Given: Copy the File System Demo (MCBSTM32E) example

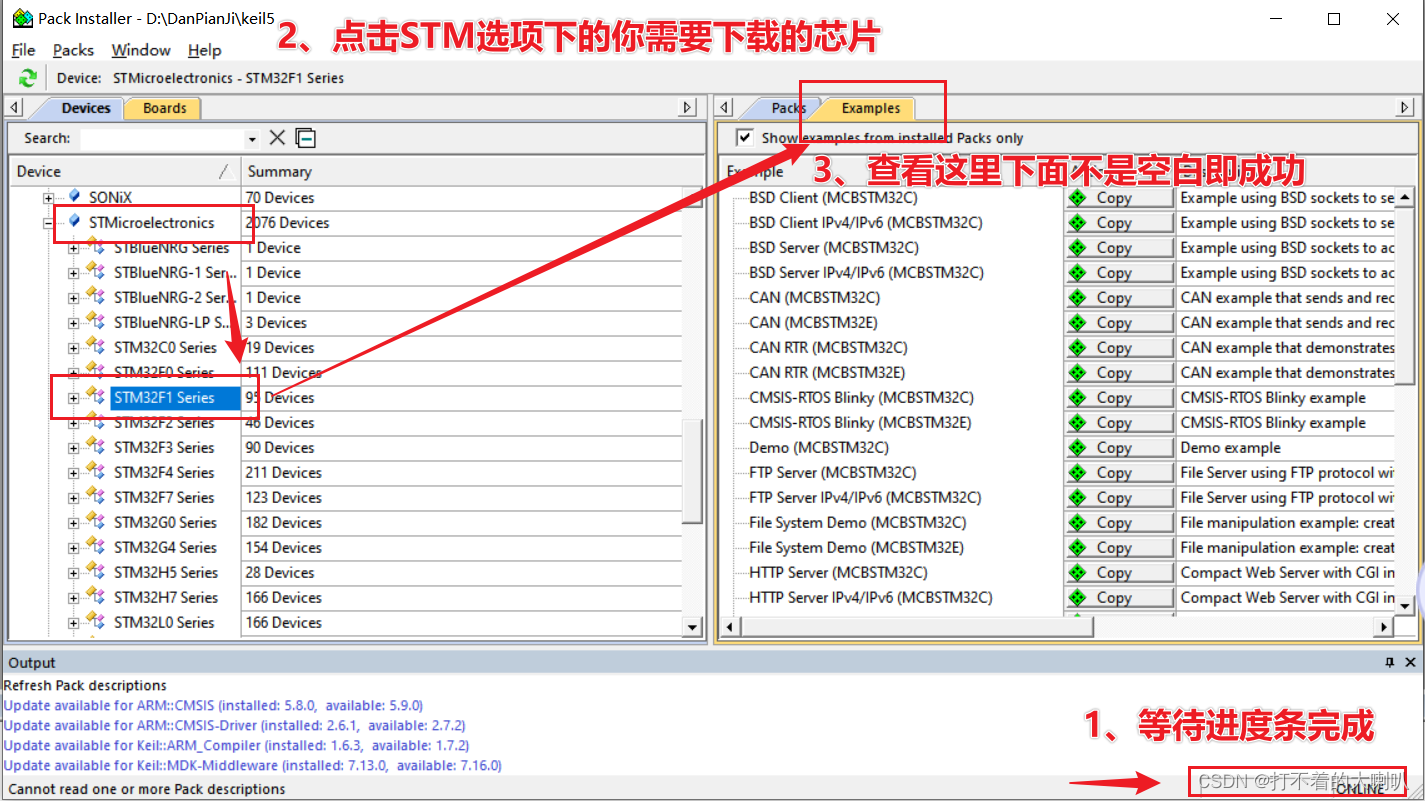Looking at the screenshot, I should pyautogui.click(x=1119, y=548).
